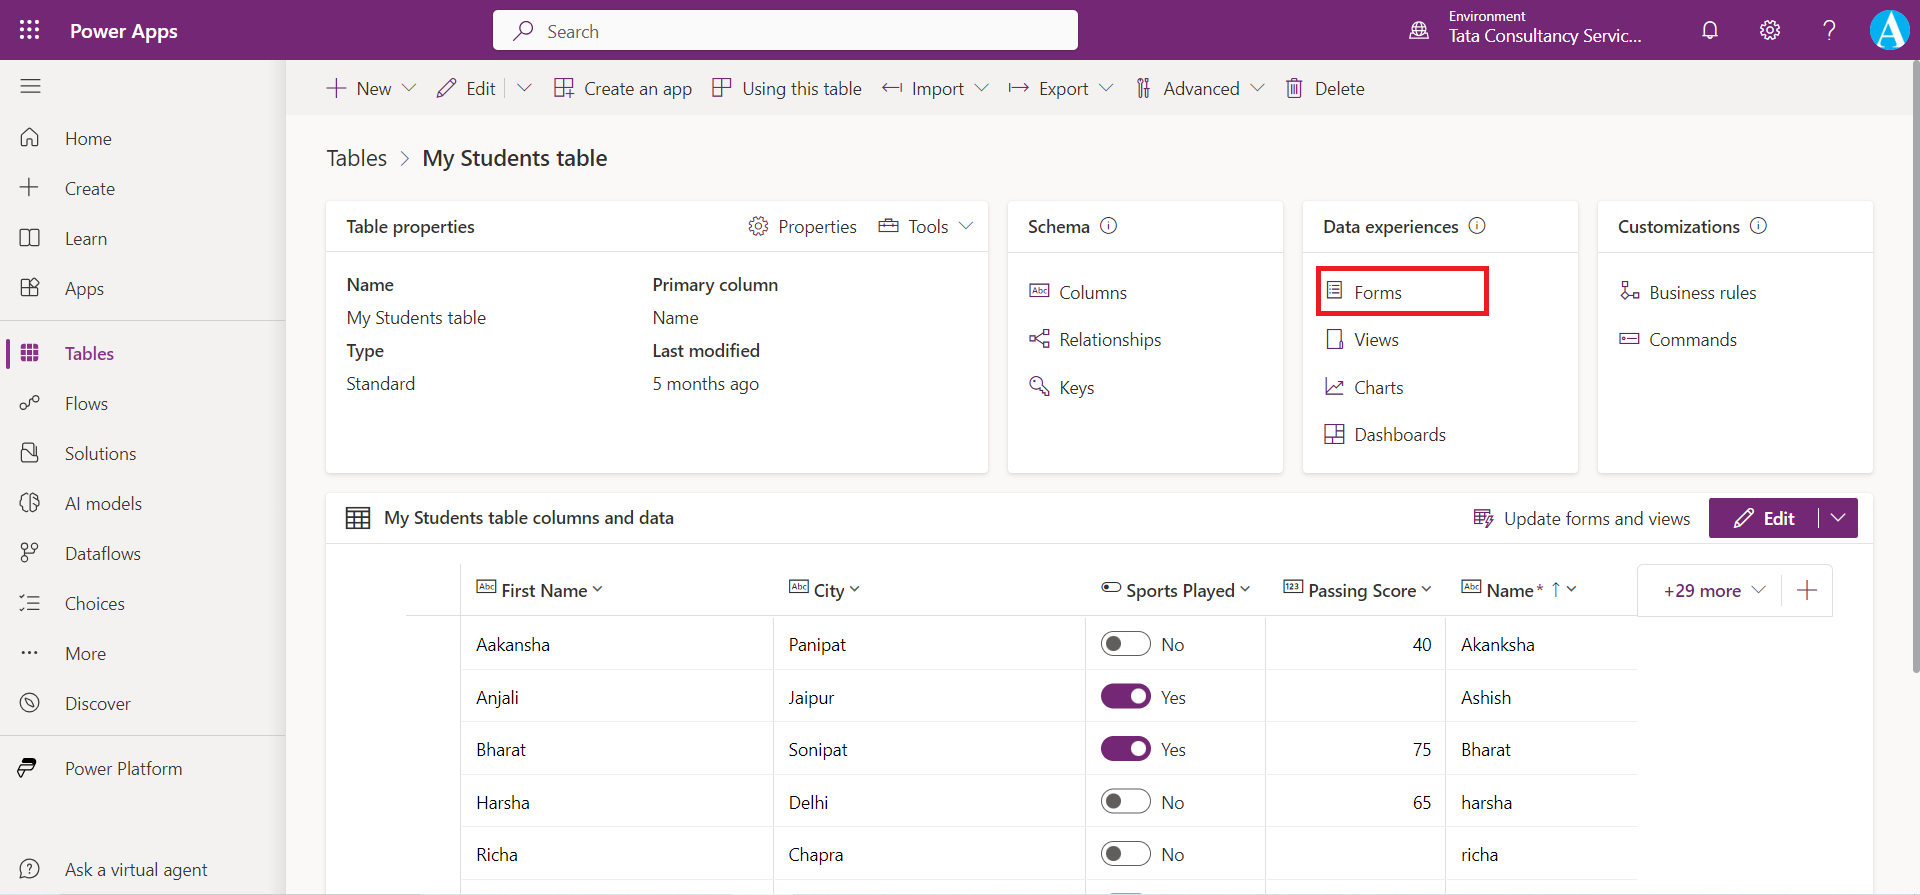1920x895 pixels.
Task: Open Flows from the left navigation
Action: tap(86, 404)
